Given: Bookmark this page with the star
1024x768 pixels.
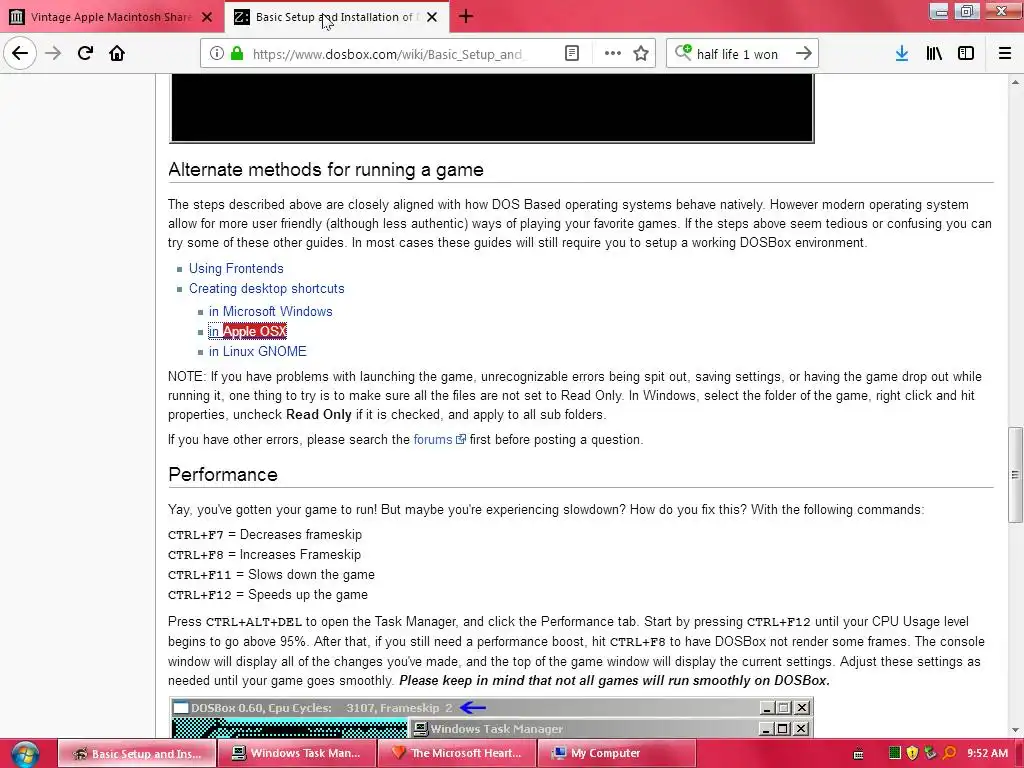Looking at the screenshot, I should coord(641,54).
